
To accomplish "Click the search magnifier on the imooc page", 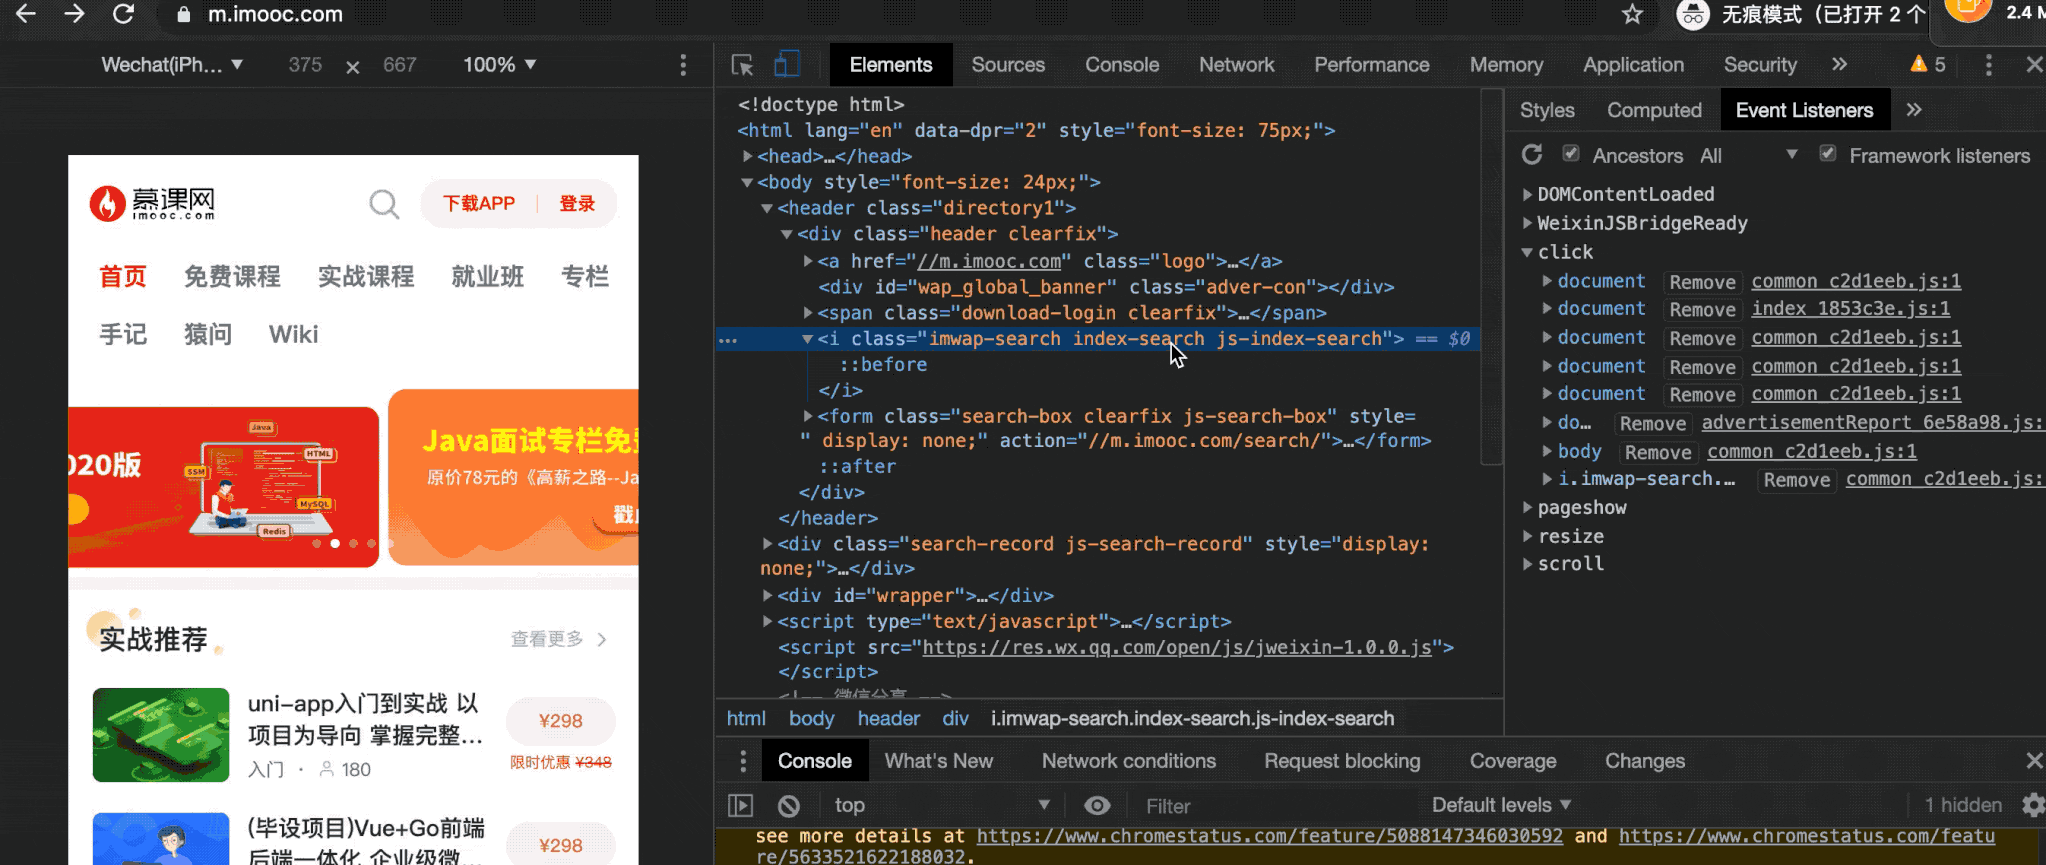I will coord(384,204).
